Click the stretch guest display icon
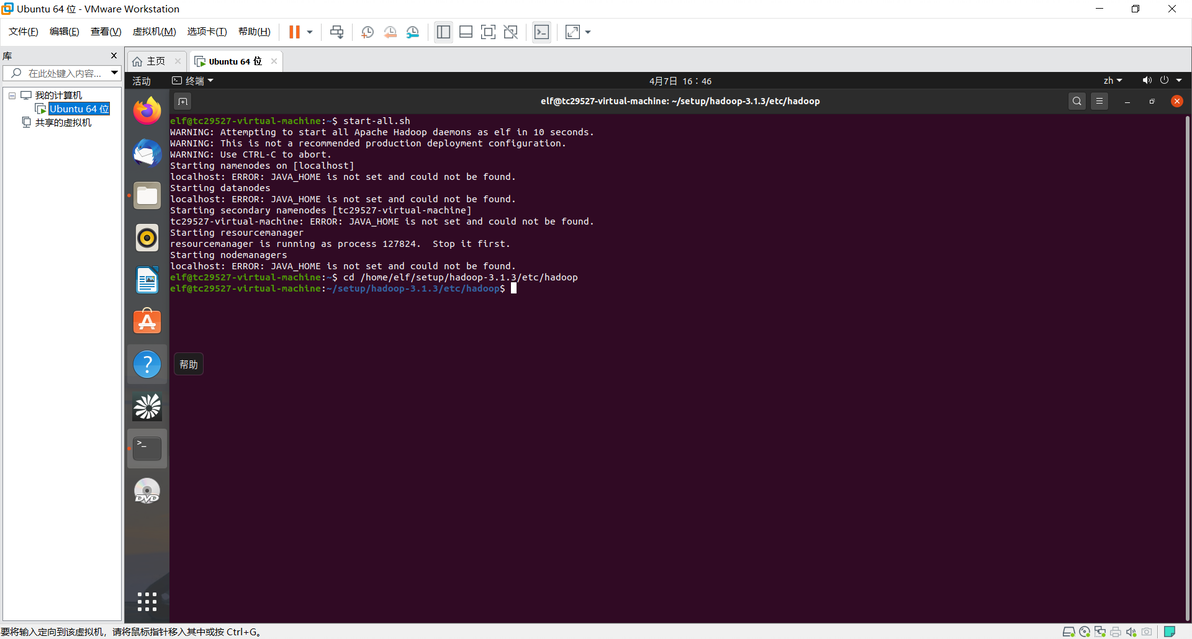Screen dimensions: 1192x639 572,32
